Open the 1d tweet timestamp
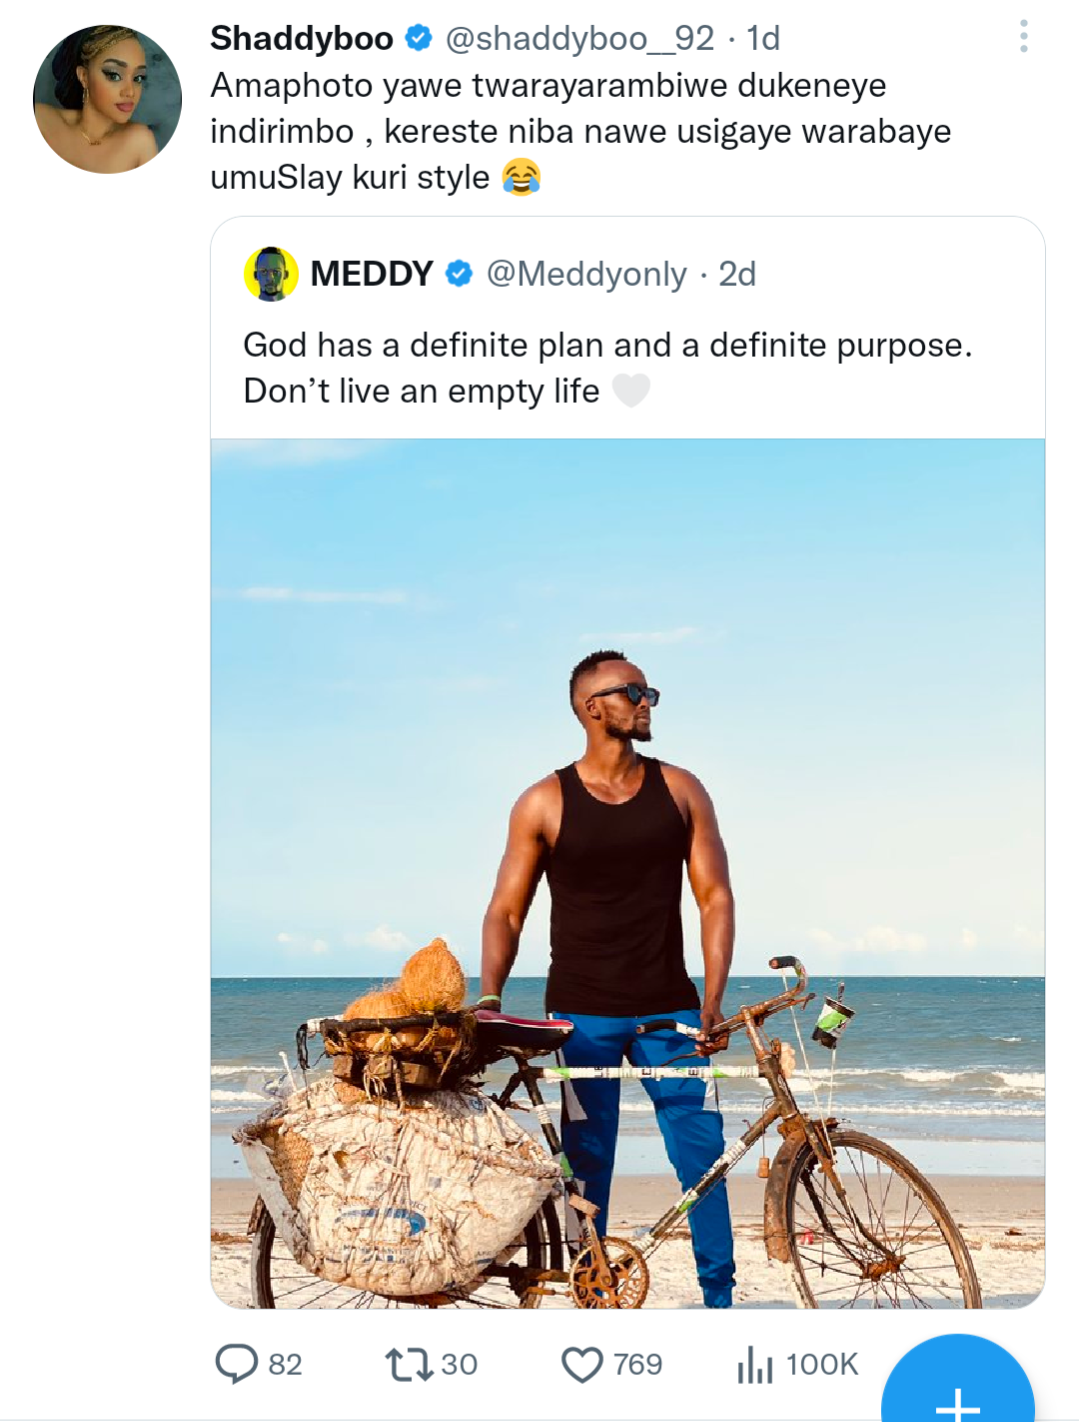 (x=763, y=38)
